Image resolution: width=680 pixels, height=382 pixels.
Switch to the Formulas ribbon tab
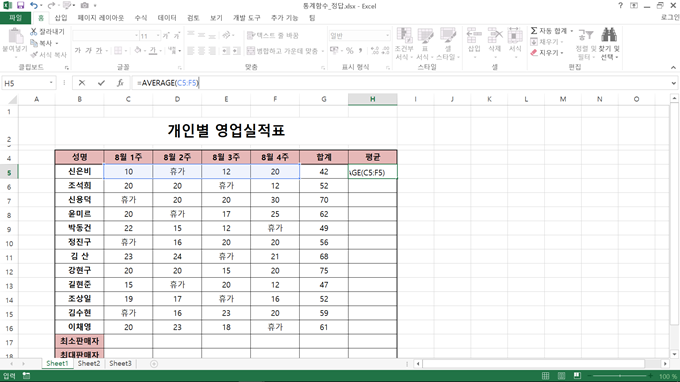pyautogui.click(x=141, y=18)
